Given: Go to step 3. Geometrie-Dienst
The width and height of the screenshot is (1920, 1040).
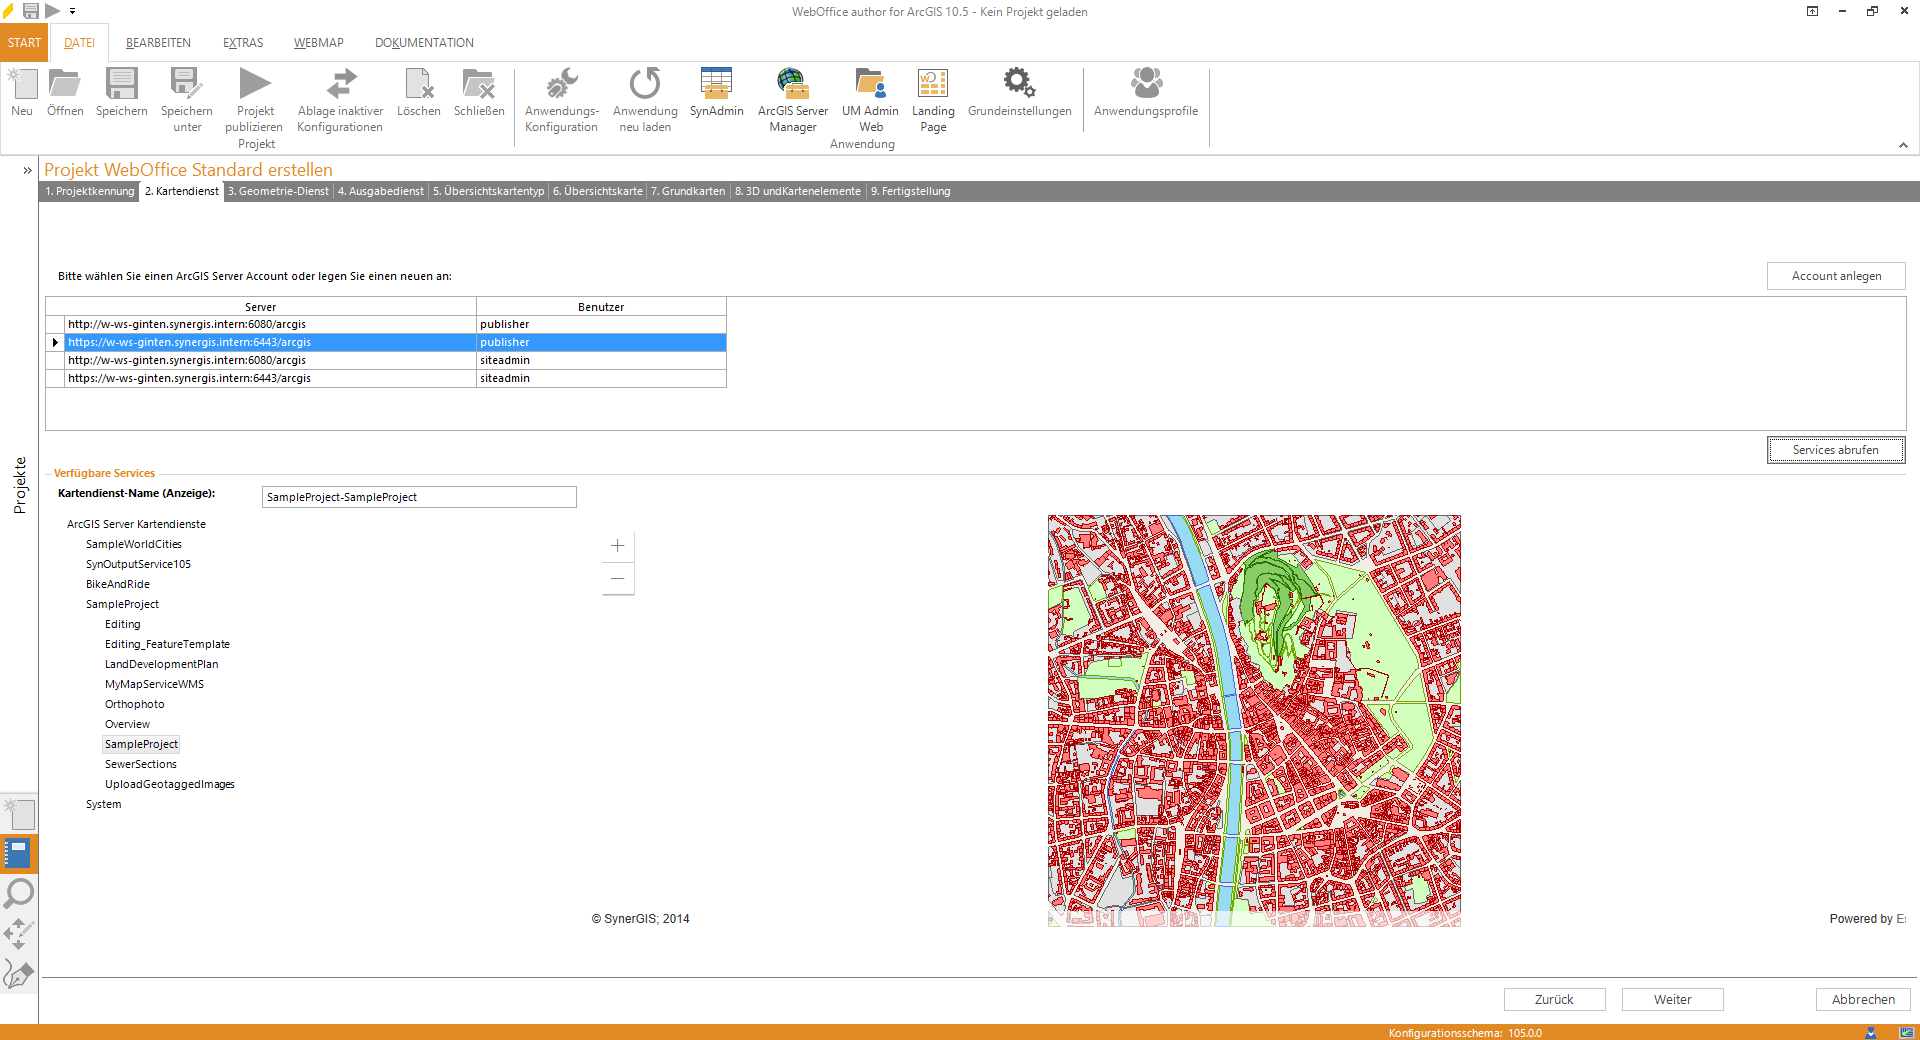Looking at the screenshot, I should pyautogui.click(x=278, y=191).
